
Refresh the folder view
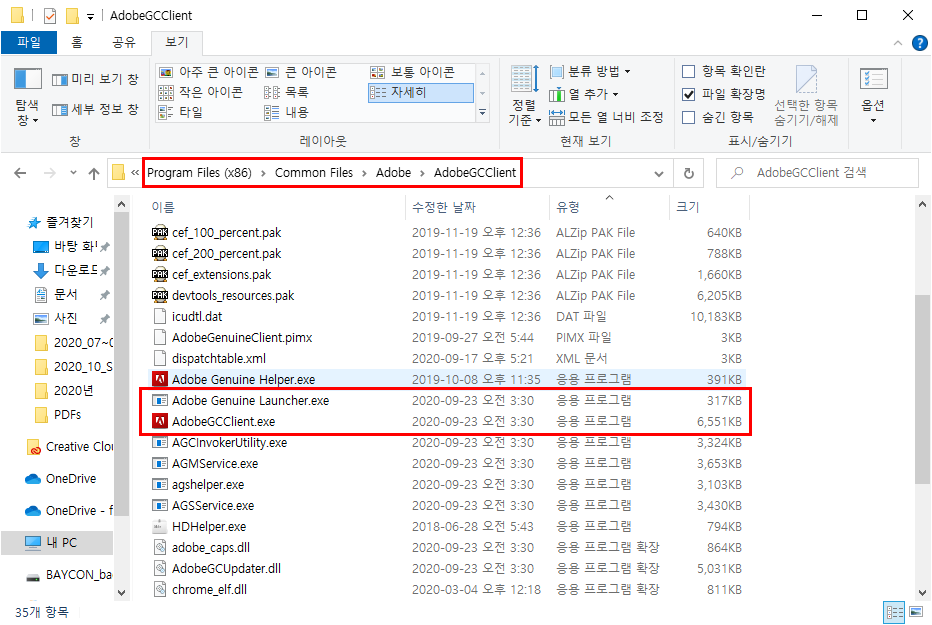click(689, 173)
